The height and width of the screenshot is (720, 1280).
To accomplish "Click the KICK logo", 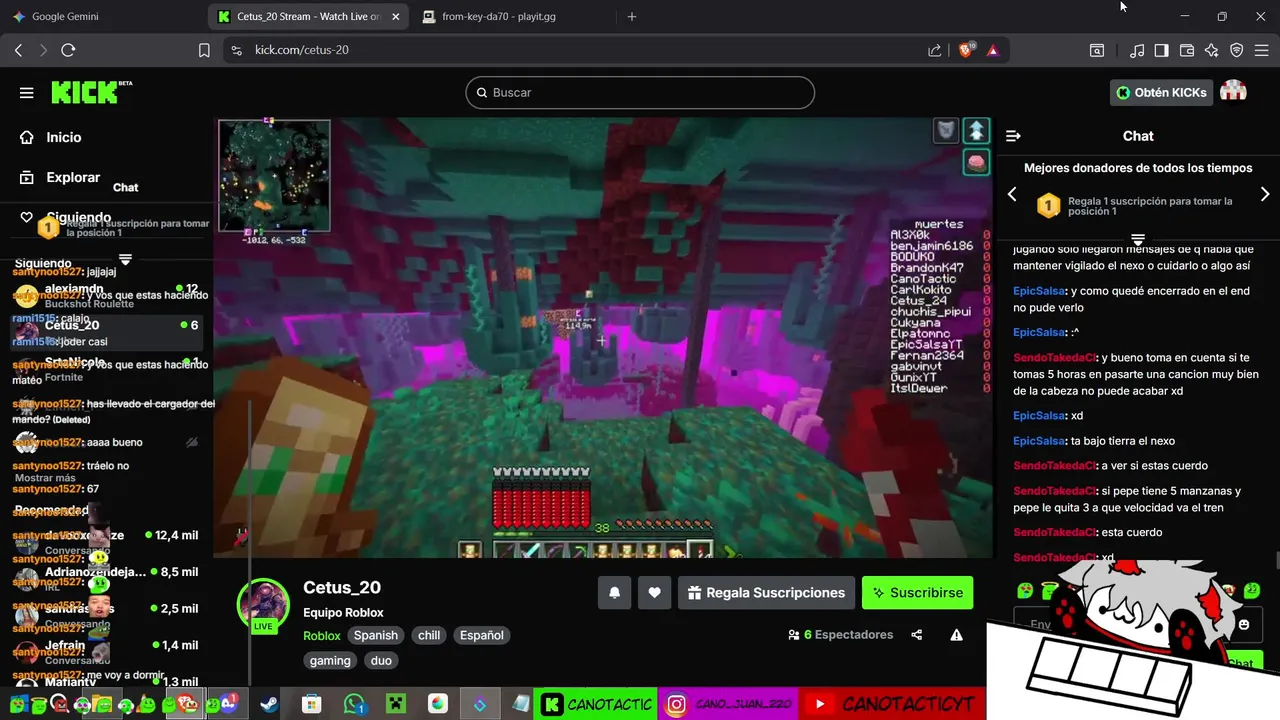I will click(x=92, y=92).
